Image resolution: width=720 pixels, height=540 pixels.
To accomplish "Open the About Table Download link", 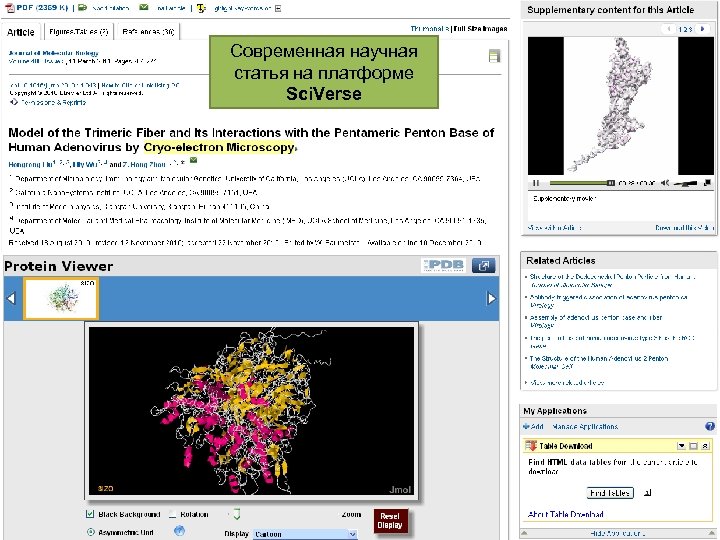I will pos(565,514).
